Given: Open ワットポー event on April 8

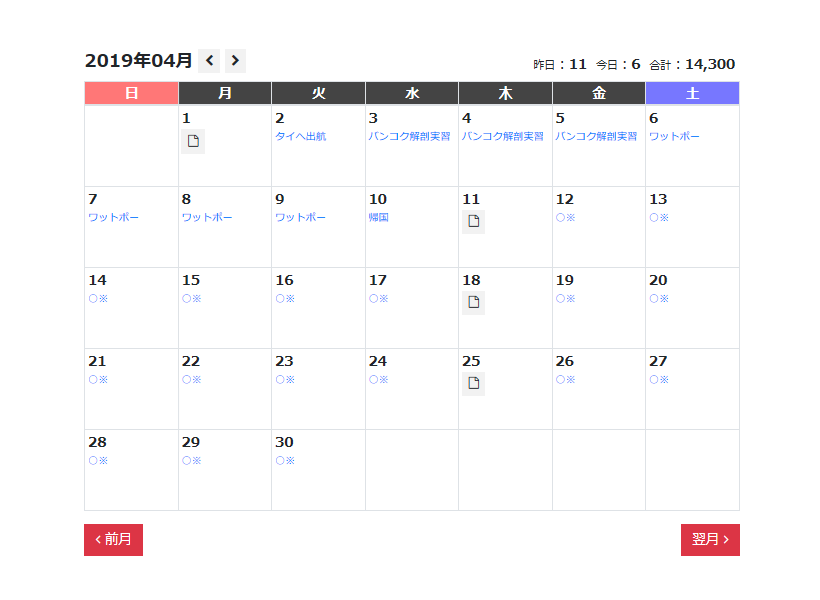Looking at the screenshot, I should point(207,218).
